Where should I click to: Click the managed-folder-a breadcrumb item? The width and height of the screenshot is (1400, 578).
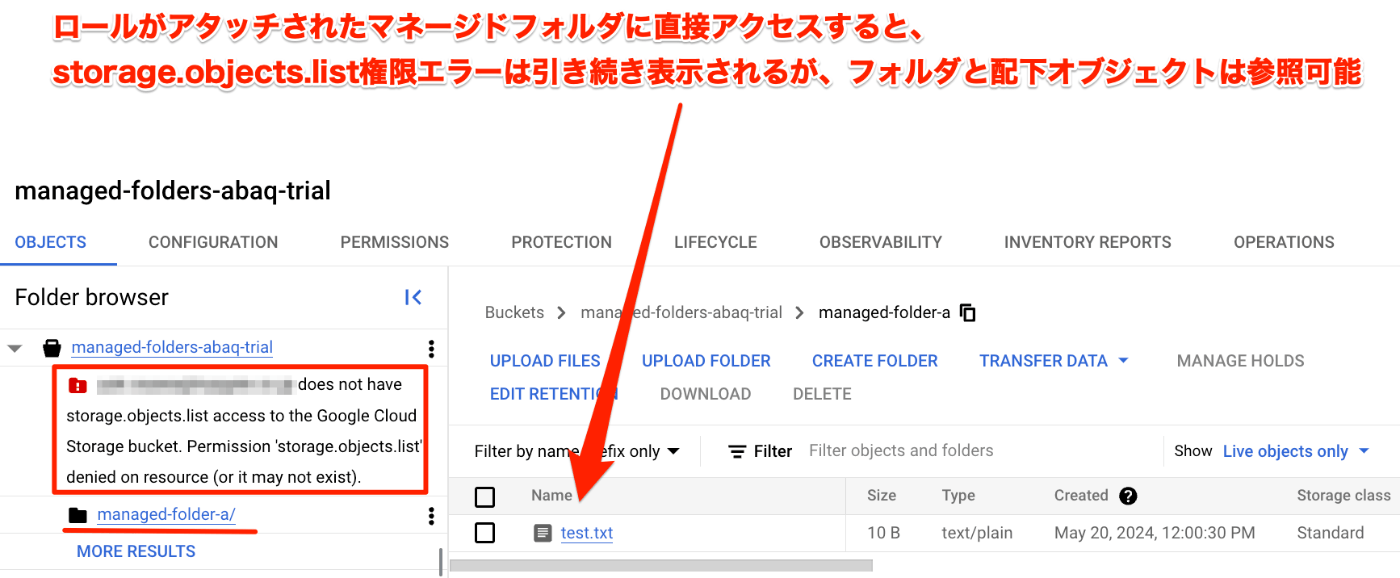click(x=884, y=313)
